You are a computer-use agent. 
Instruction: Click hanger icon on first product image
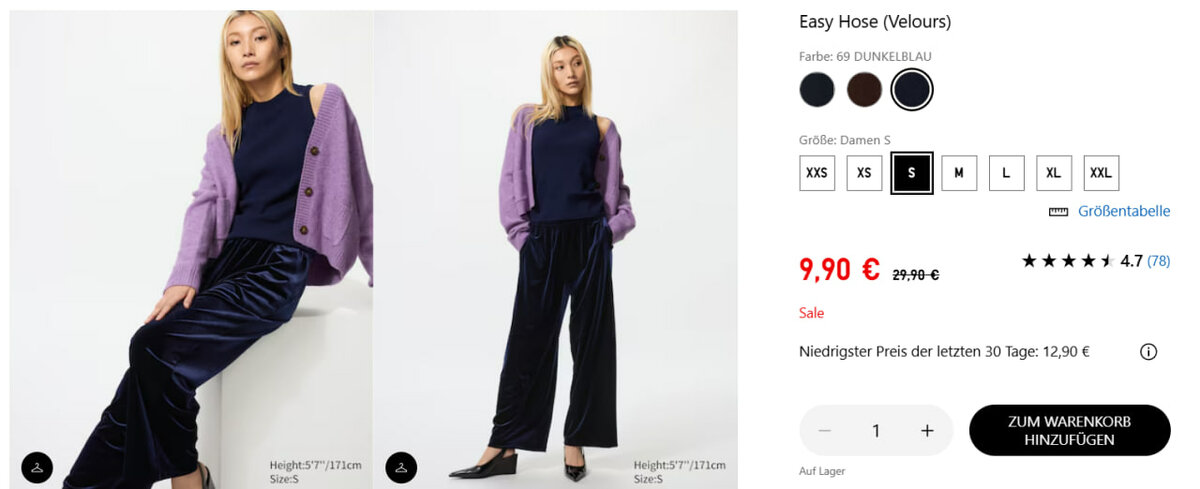(x=37, y=467)
